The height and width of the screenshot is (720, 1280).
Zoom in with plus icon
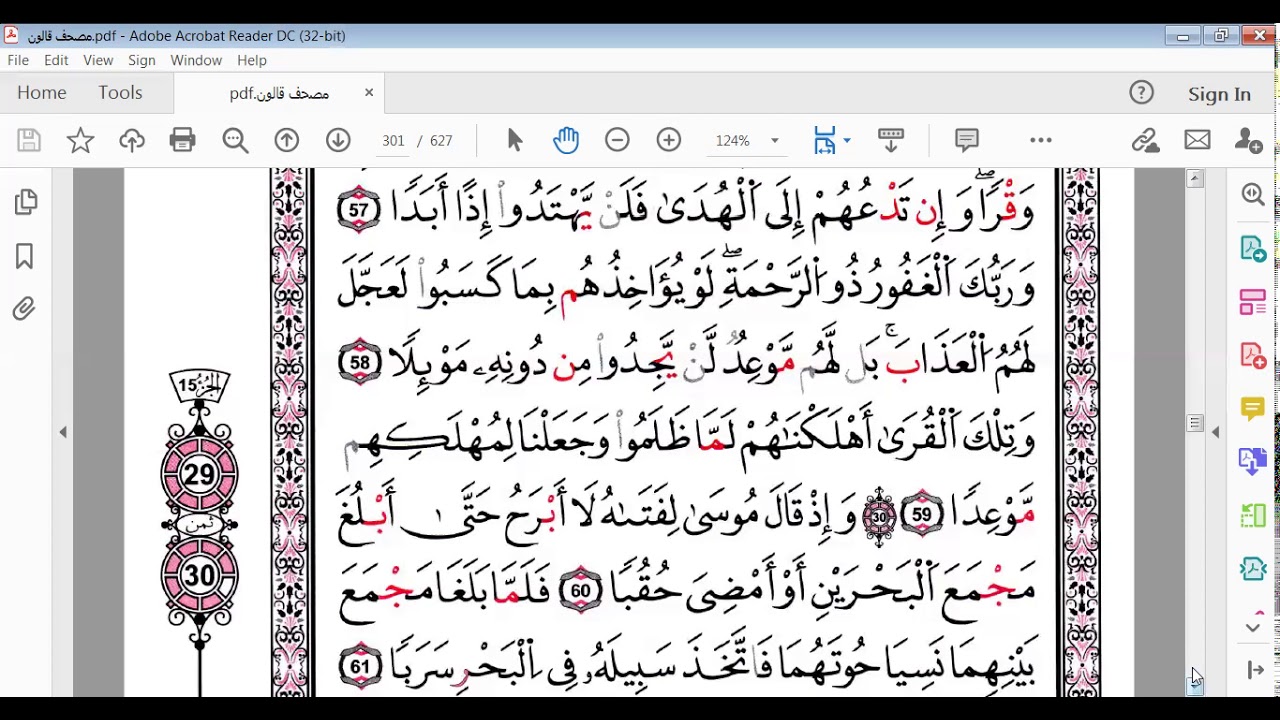[x=669, y=141]
